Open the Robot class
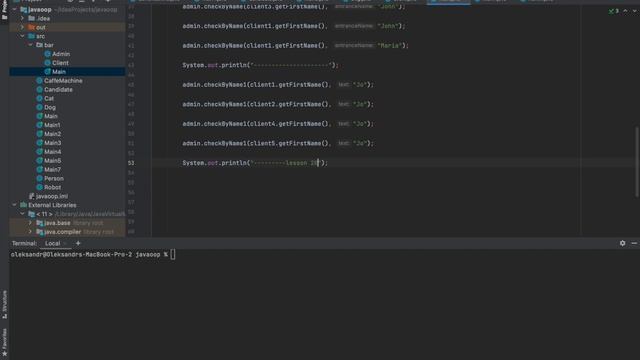 coord(52,187)
